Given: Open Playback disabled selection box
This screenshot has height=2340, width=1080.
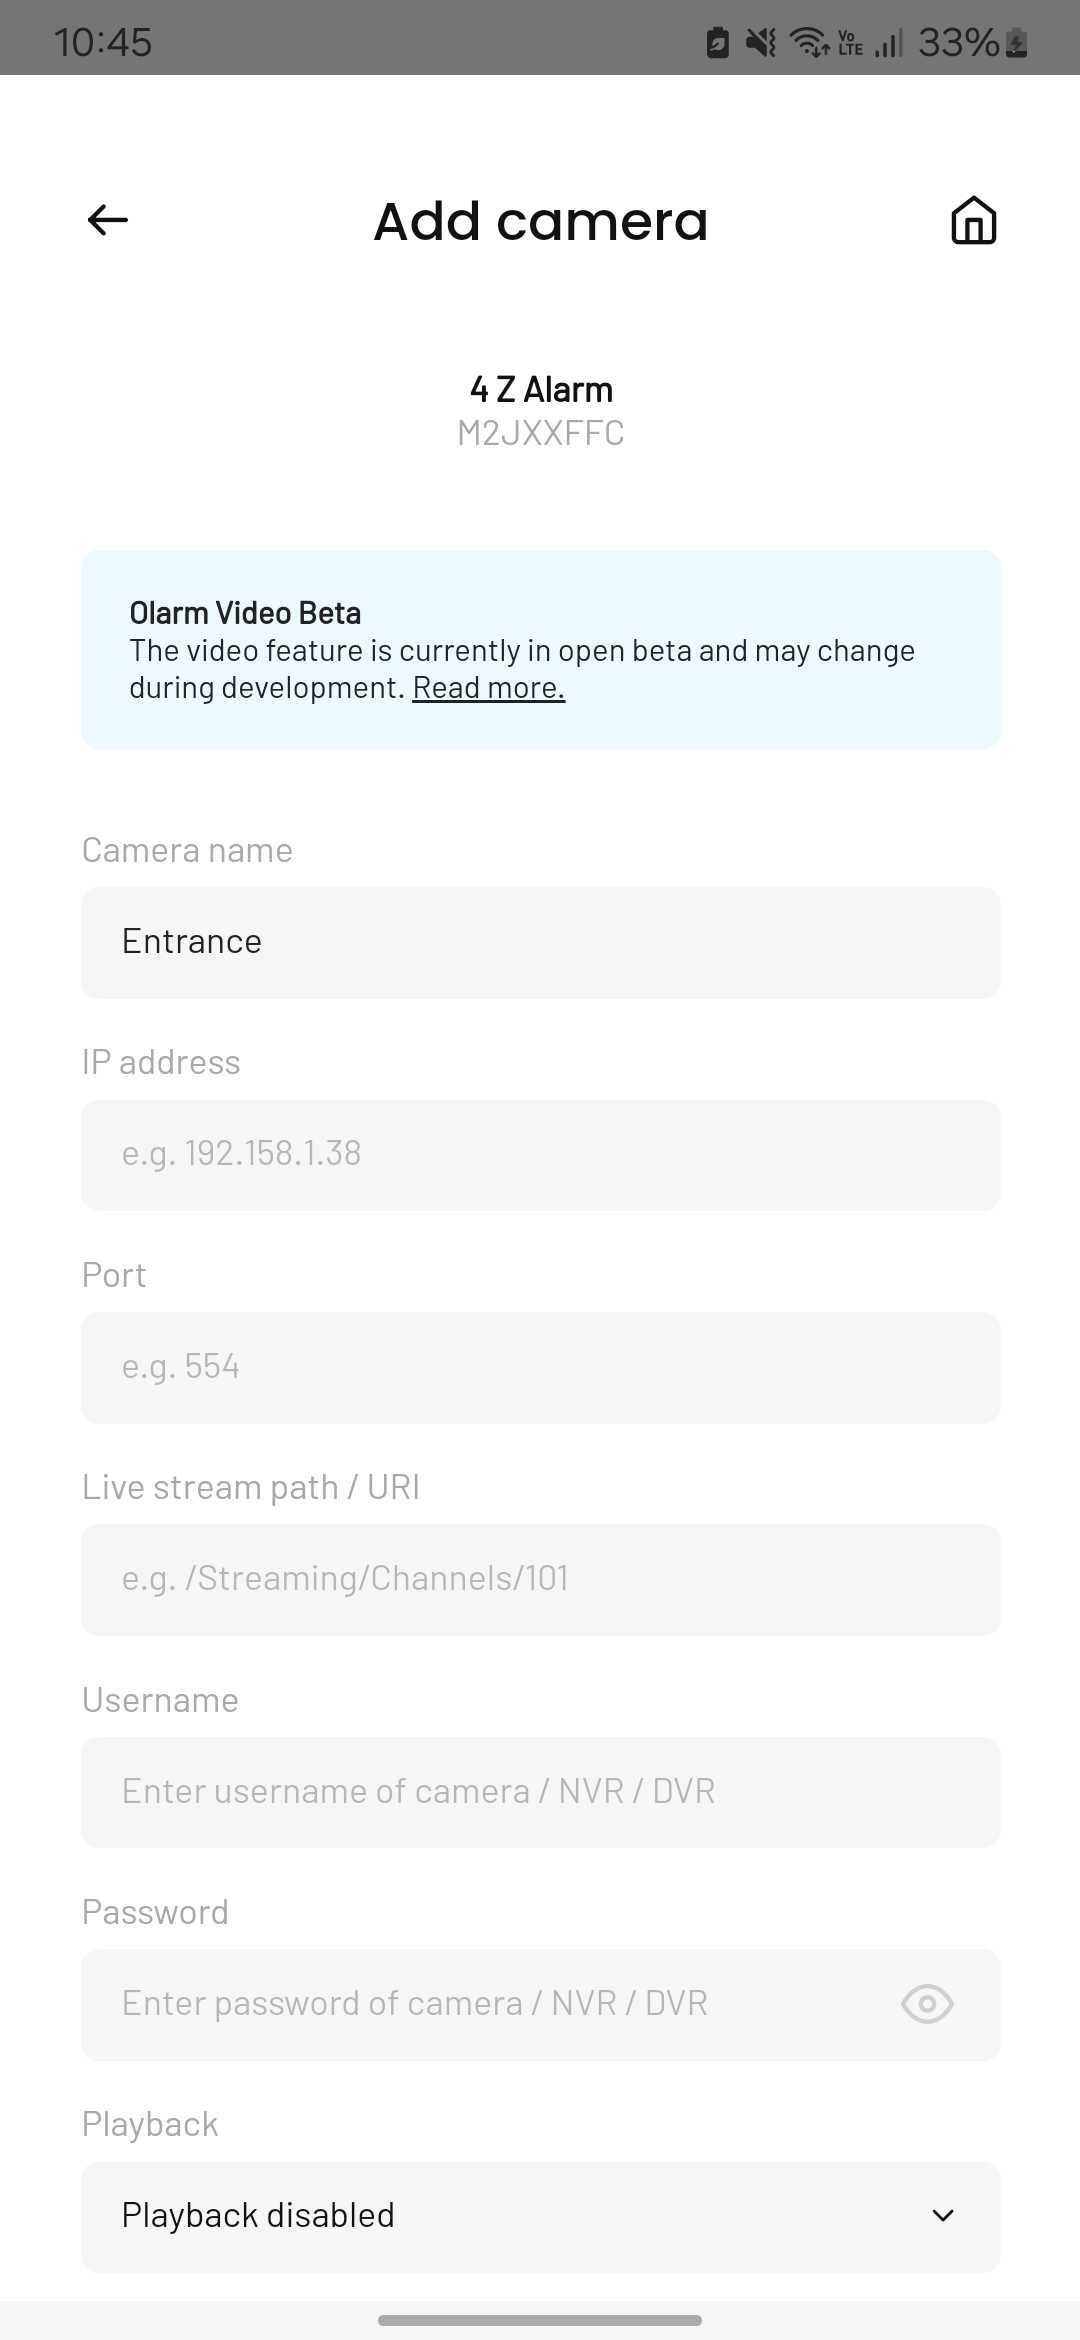Looking at the screenshot, I should click(x=541, y=2216).
